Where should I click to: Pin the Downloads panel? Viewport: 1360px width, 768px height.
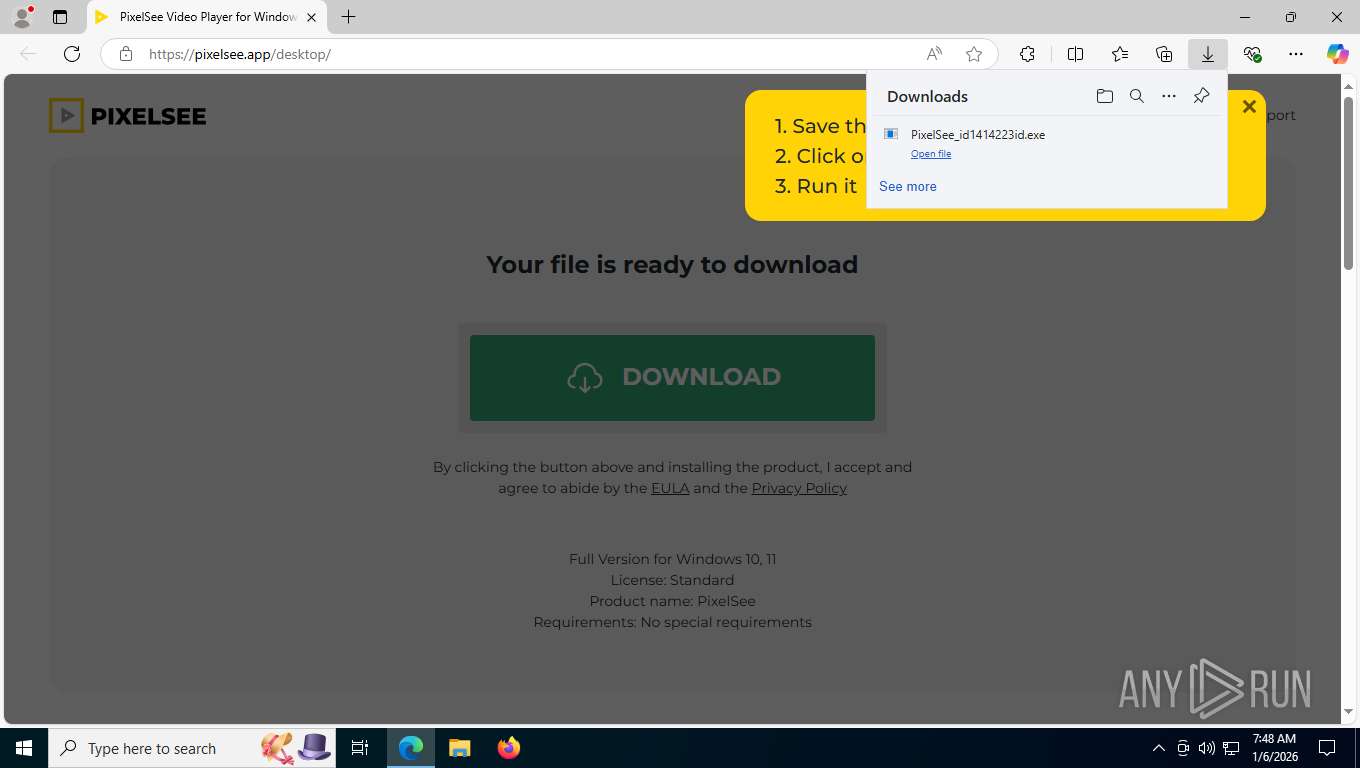coord(1202,96)
